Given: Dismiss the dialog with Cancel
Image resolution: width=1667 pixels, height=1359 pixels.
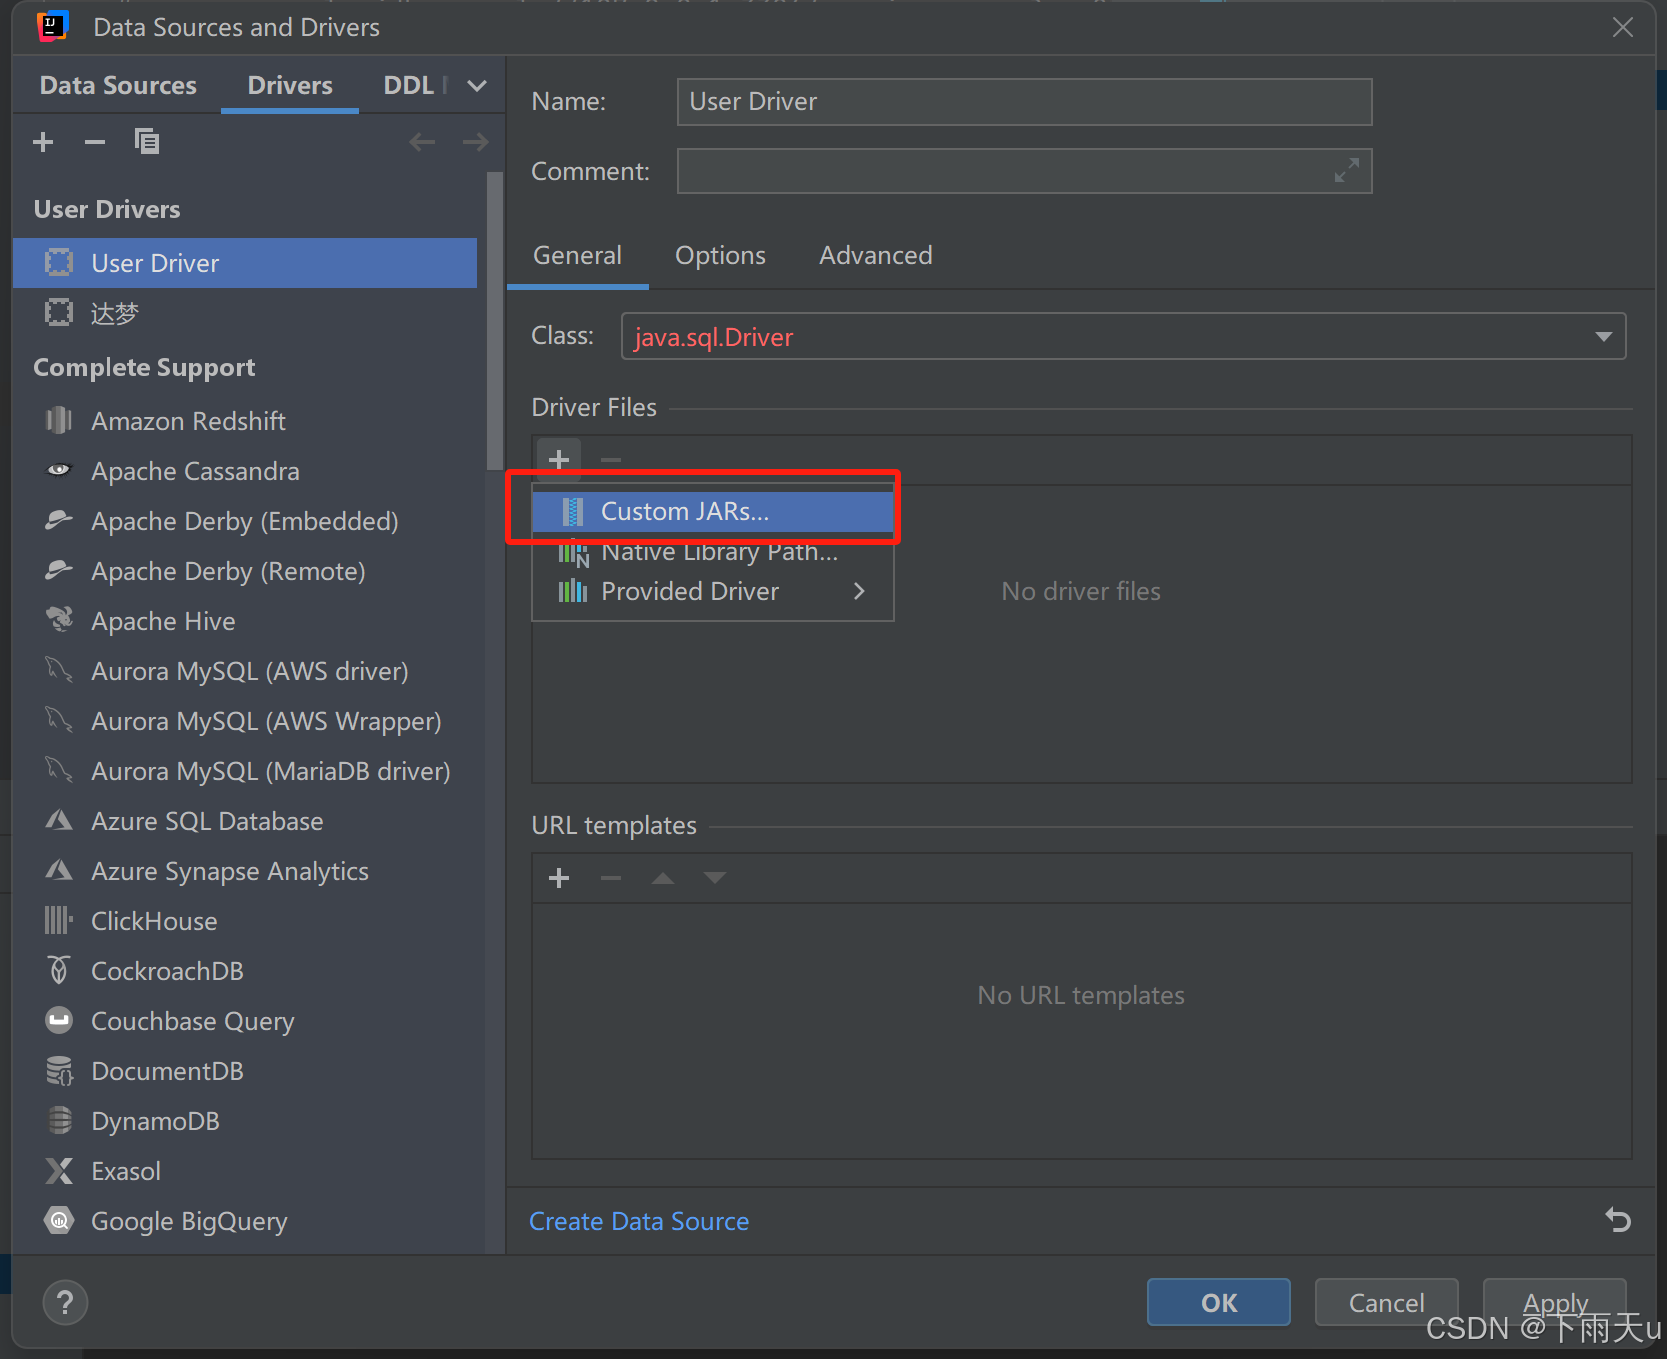Looking at the screenshot, I should click(x=1386, y=1302).
